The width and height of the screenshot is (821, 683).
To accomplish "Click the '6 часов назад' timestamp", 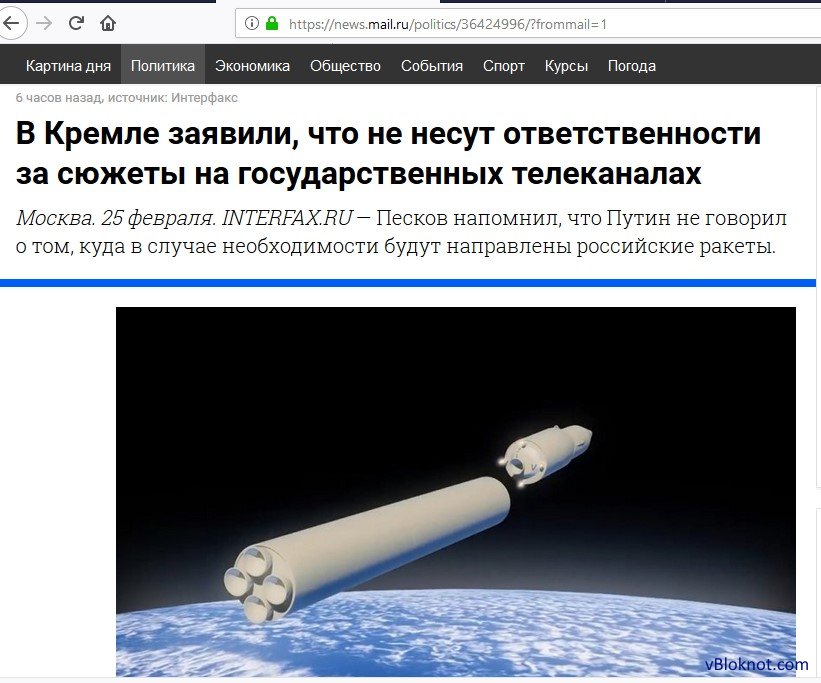I will point(59,98).
